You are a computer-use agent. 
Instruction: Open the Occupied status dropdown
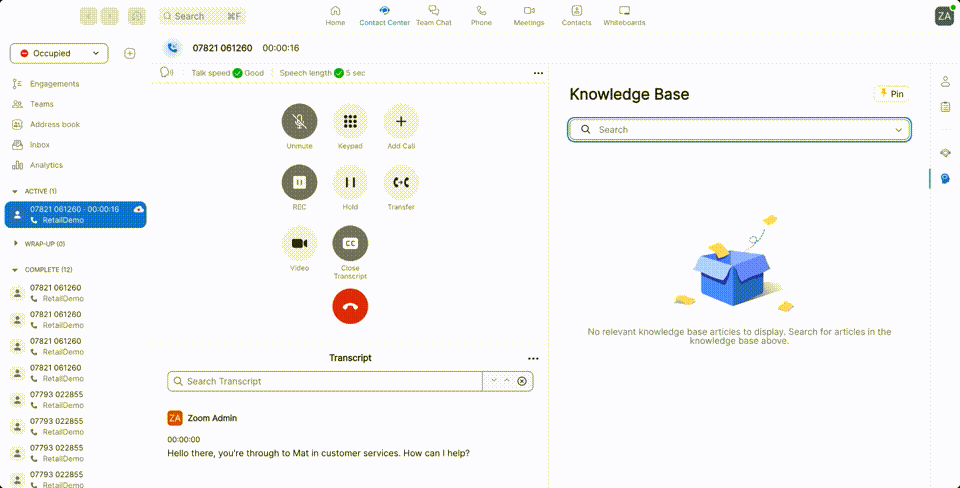(x=59, y=53)
